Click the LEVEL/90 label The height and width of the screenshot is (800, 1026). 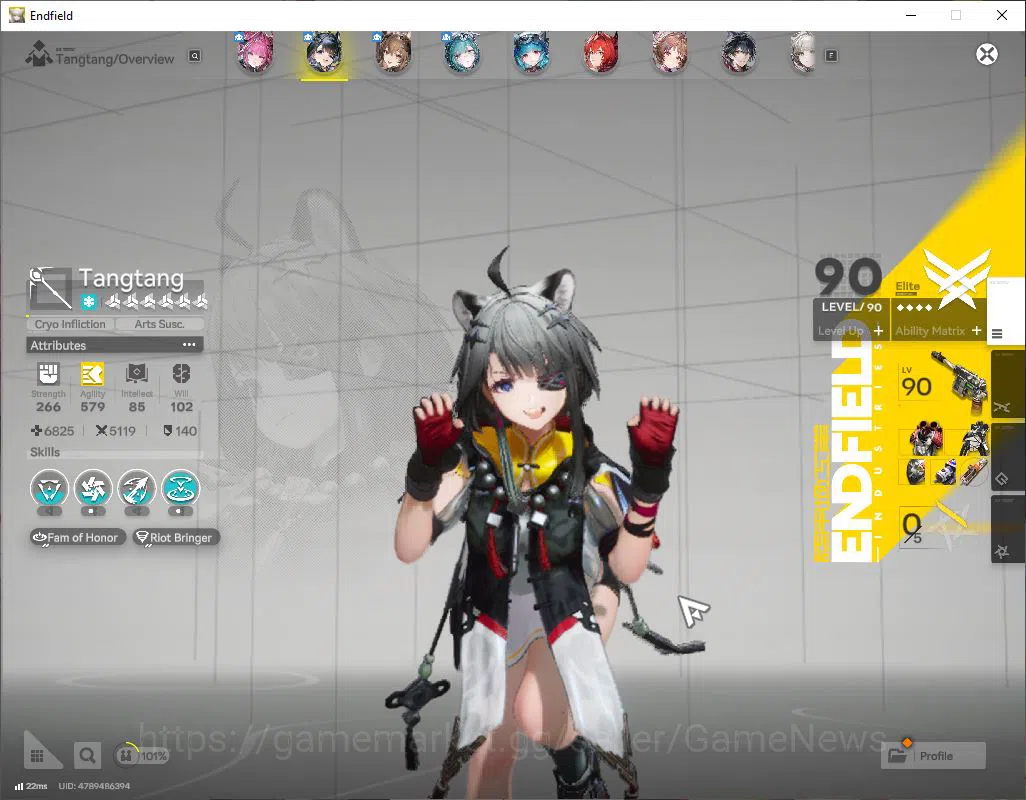tap(851, 307)
